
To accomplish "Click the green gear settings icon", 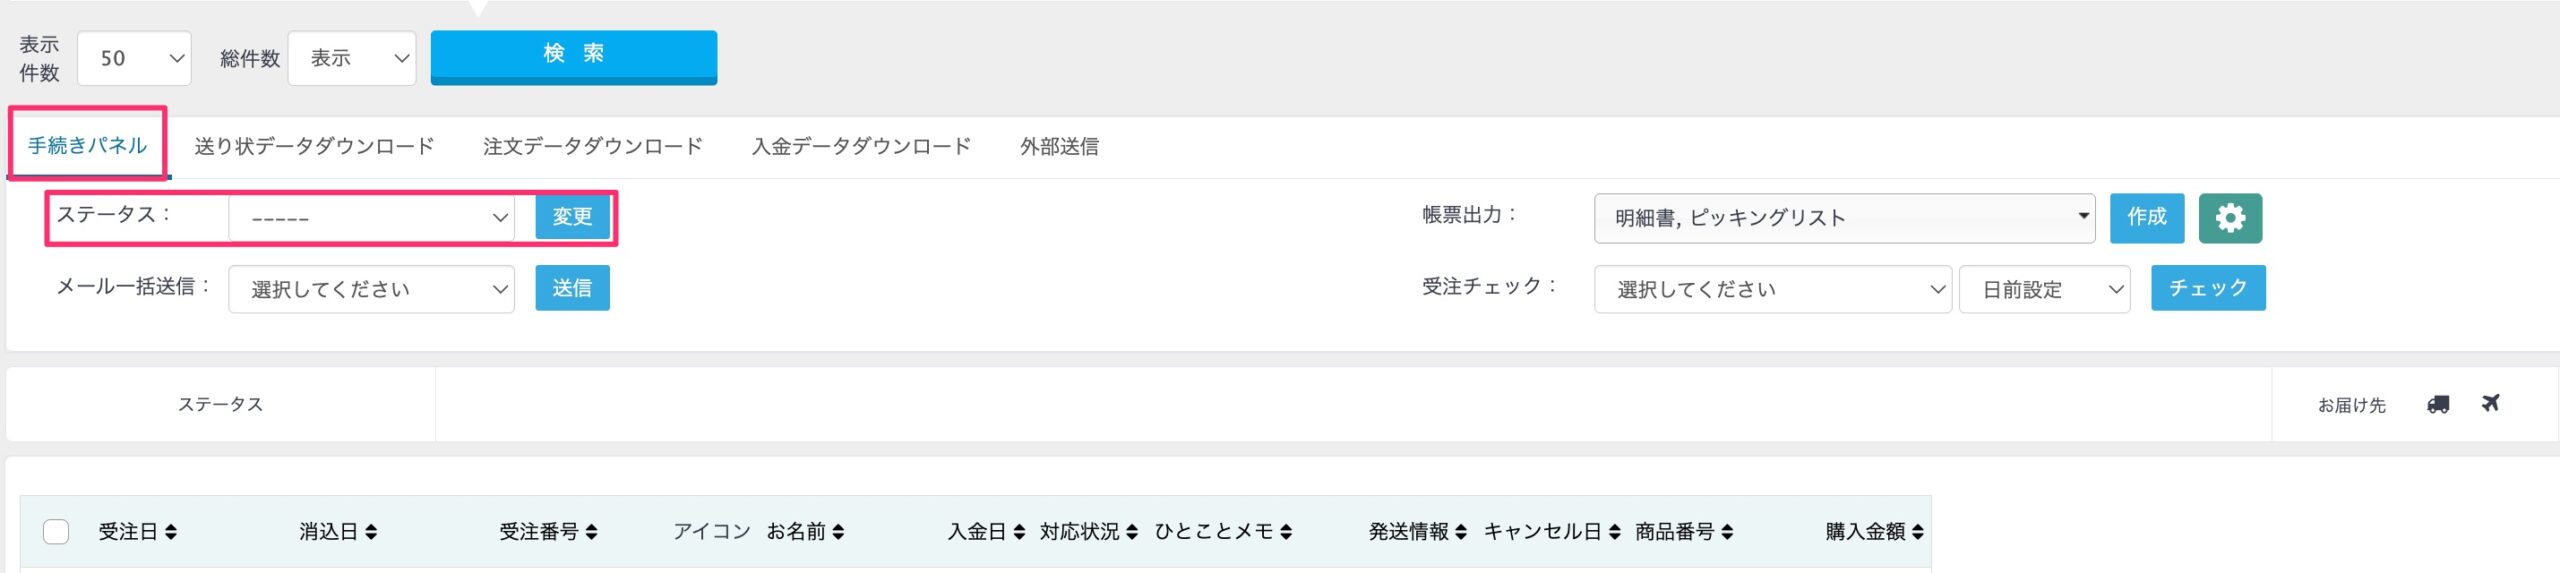I will 2230,218.
